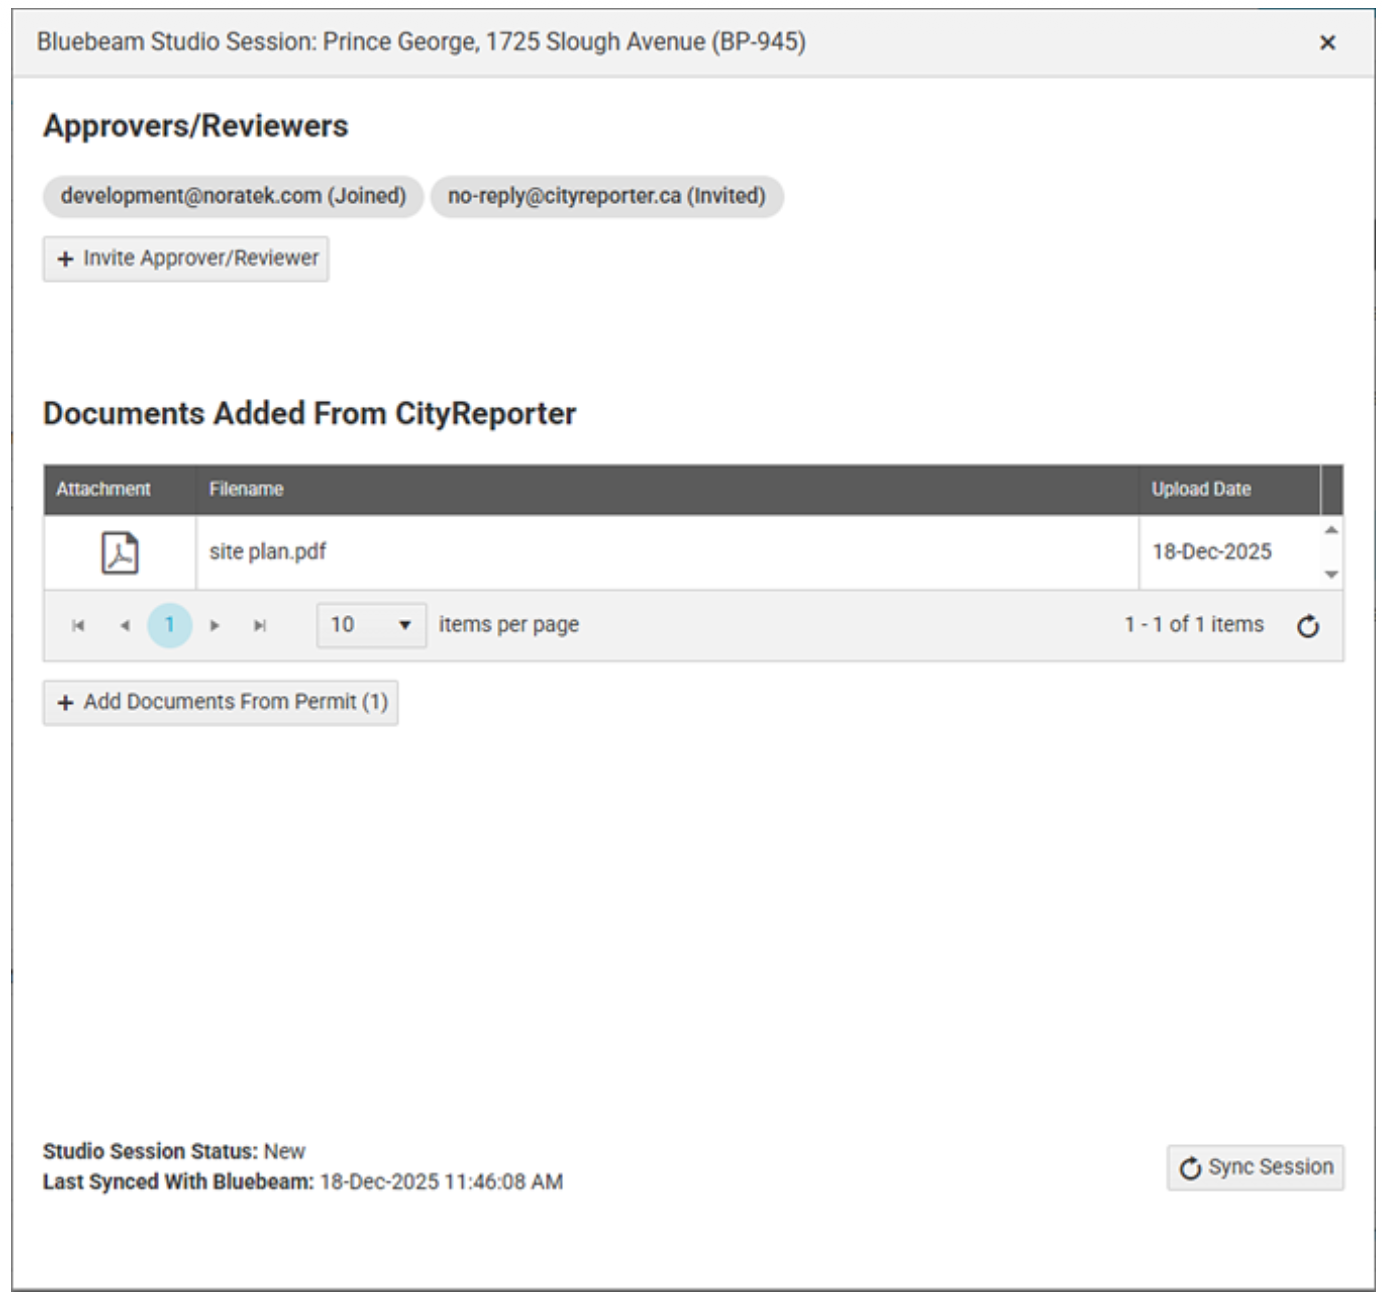The width and height of the screenshot is (1382, 1302).
Task: Select the development@noratek.com reviewer chip
Action: [x=233, y=196]
